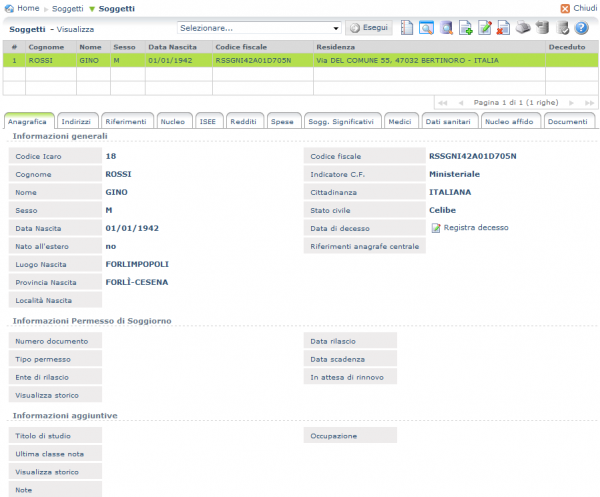Open the window search icon
600x497 pixels.
[426, 28]
